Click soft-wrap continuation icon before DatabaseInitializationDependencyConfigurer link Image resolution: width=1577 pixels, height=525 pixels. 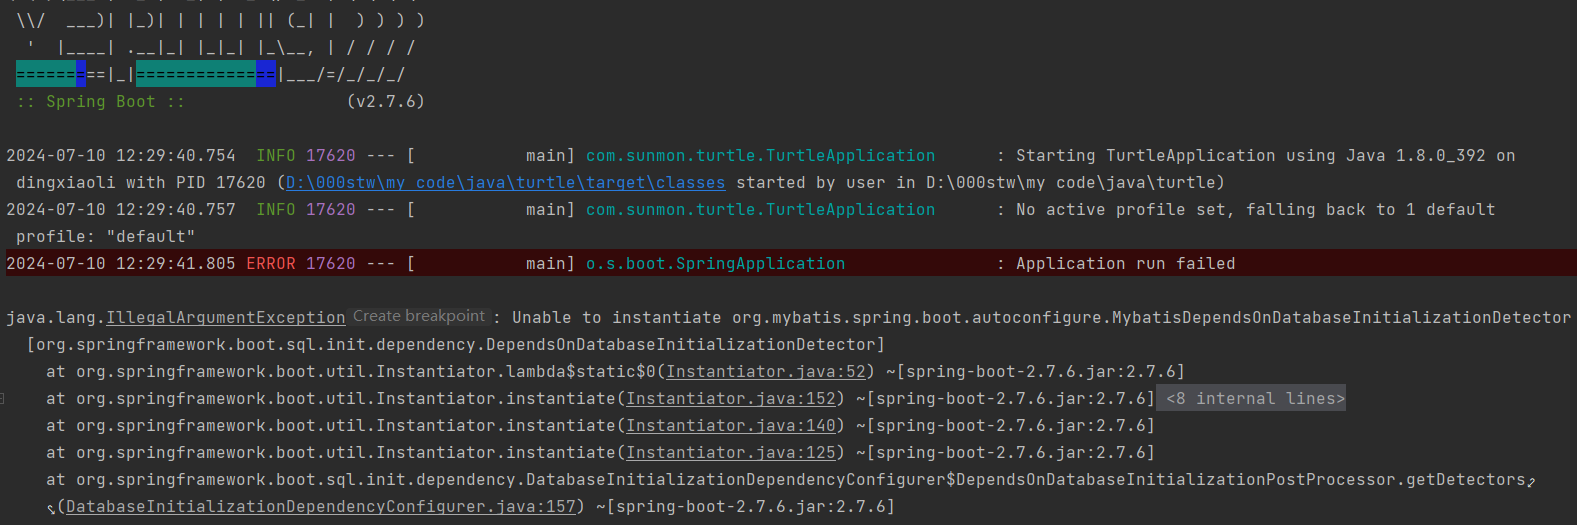point(51,508)
